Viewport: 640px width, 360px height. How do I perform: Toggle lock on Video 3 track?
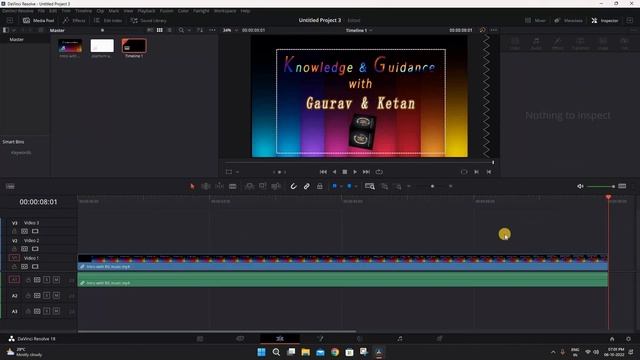[14, 231]
